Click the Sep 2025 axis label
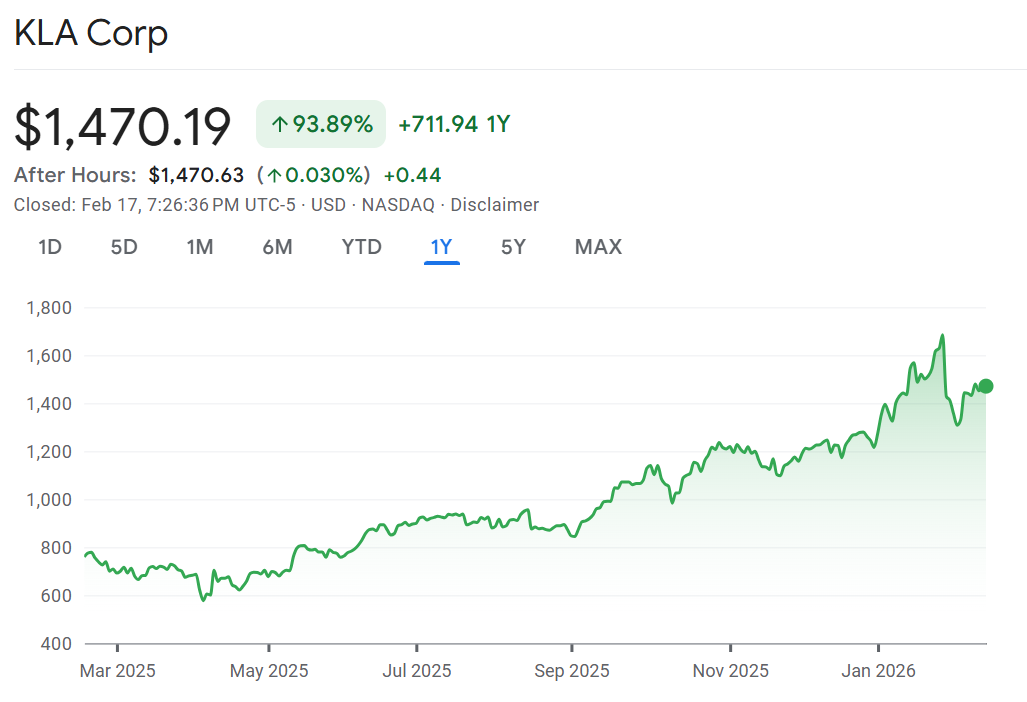1027x702 pixels. [571, 670]
